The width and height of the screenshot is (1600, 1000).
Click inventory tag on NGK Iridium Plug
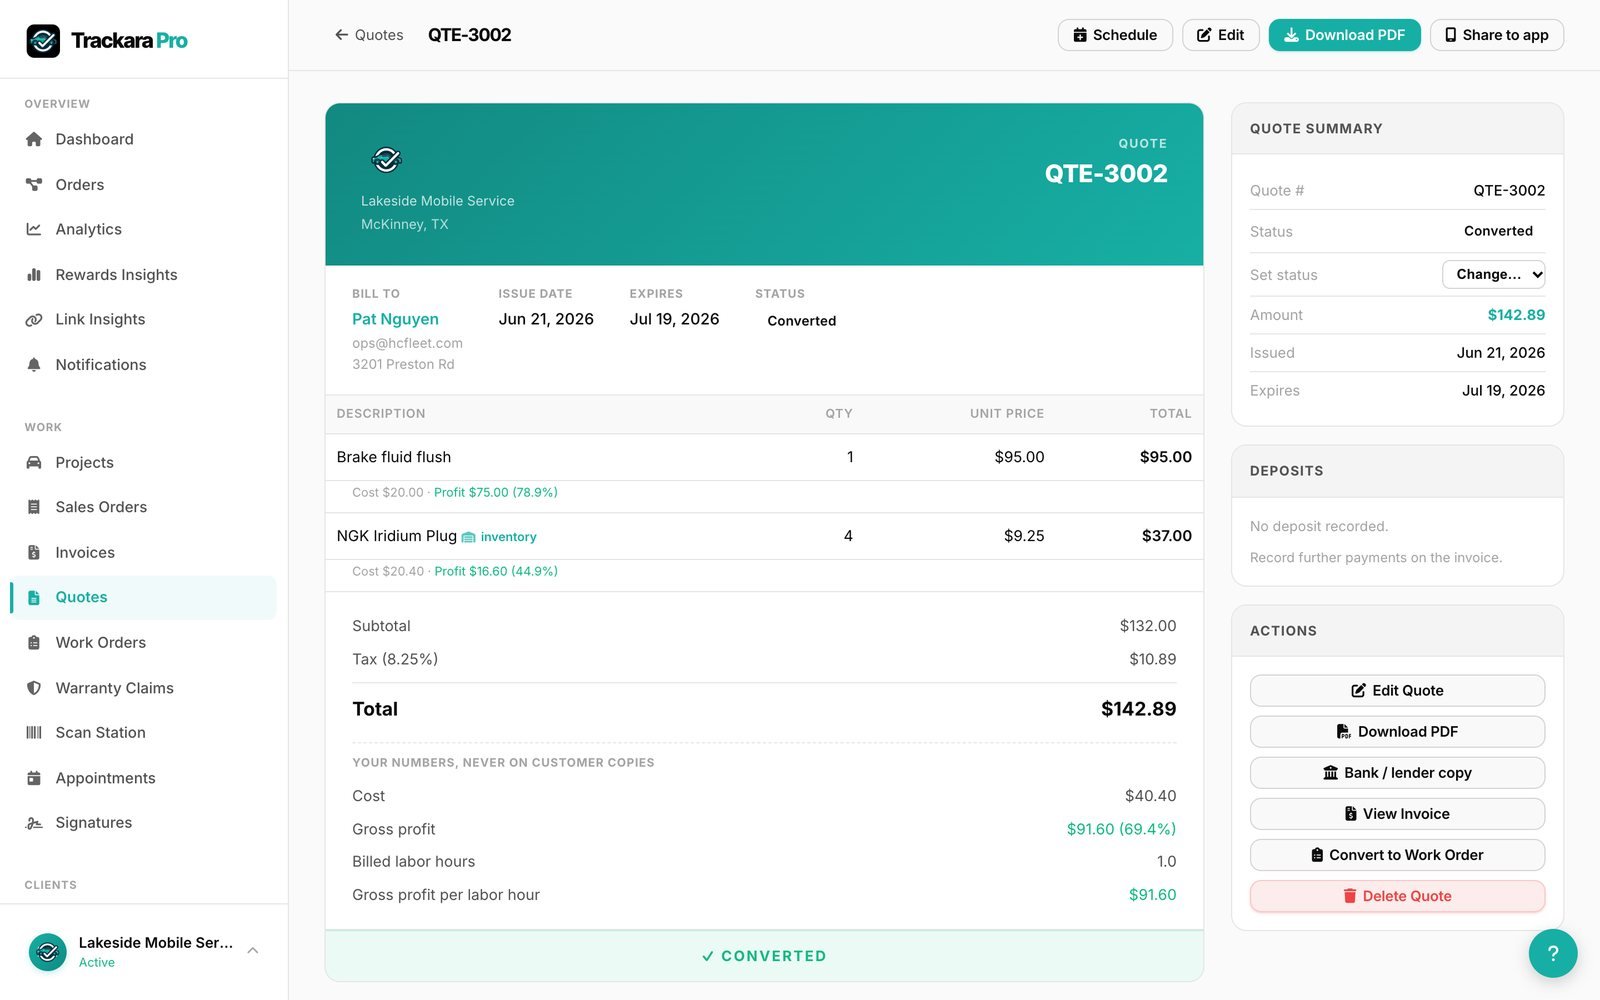click(x=499, y=537)
